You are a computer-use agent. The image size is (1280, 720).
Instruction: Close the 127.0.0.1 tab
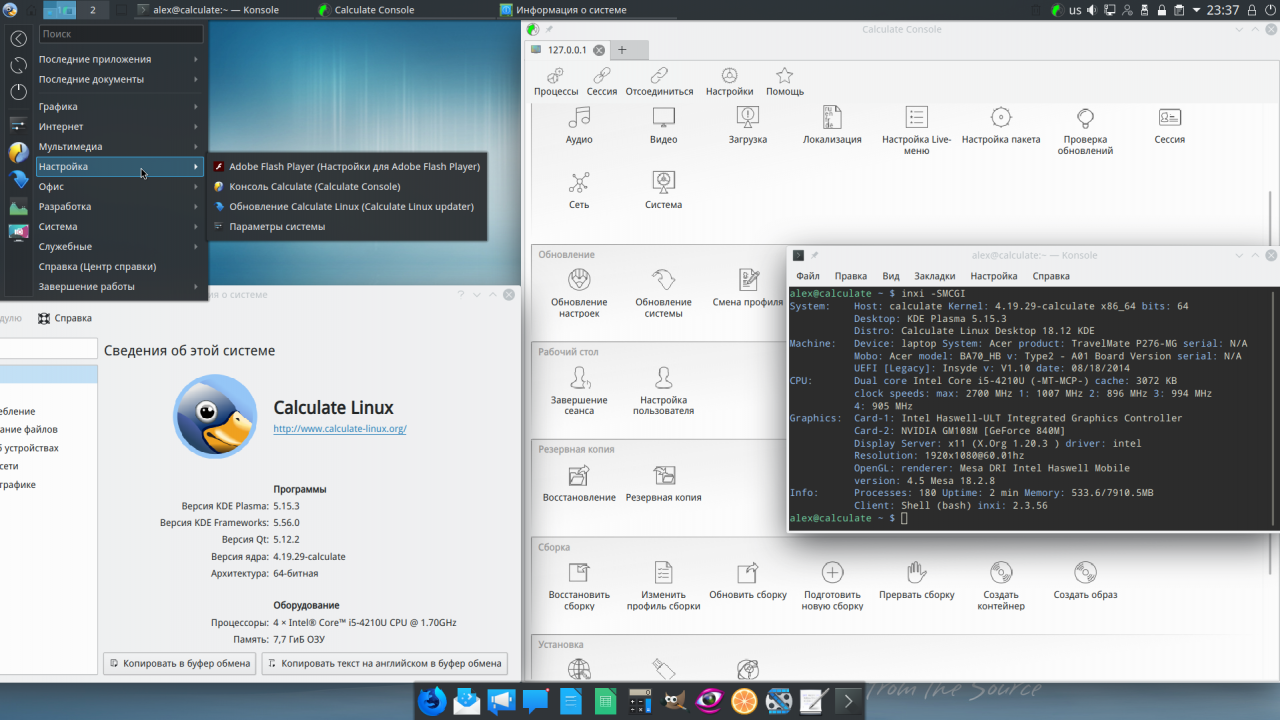[x=599, y=50]
